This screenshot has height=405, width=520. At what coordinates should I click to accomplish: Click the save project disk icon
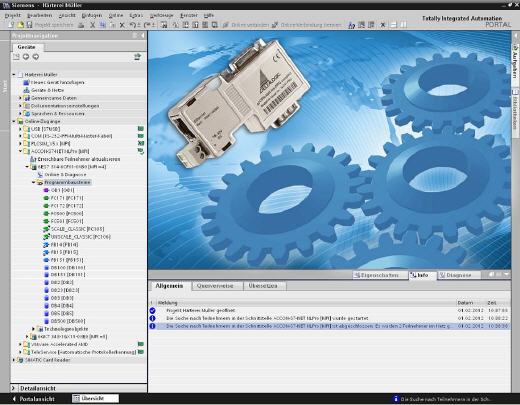29,25
